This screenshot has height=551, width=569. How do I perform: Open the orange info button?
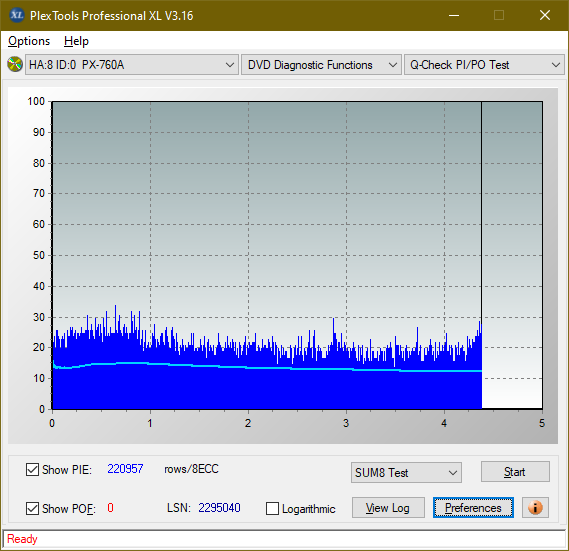pos(535,507)
